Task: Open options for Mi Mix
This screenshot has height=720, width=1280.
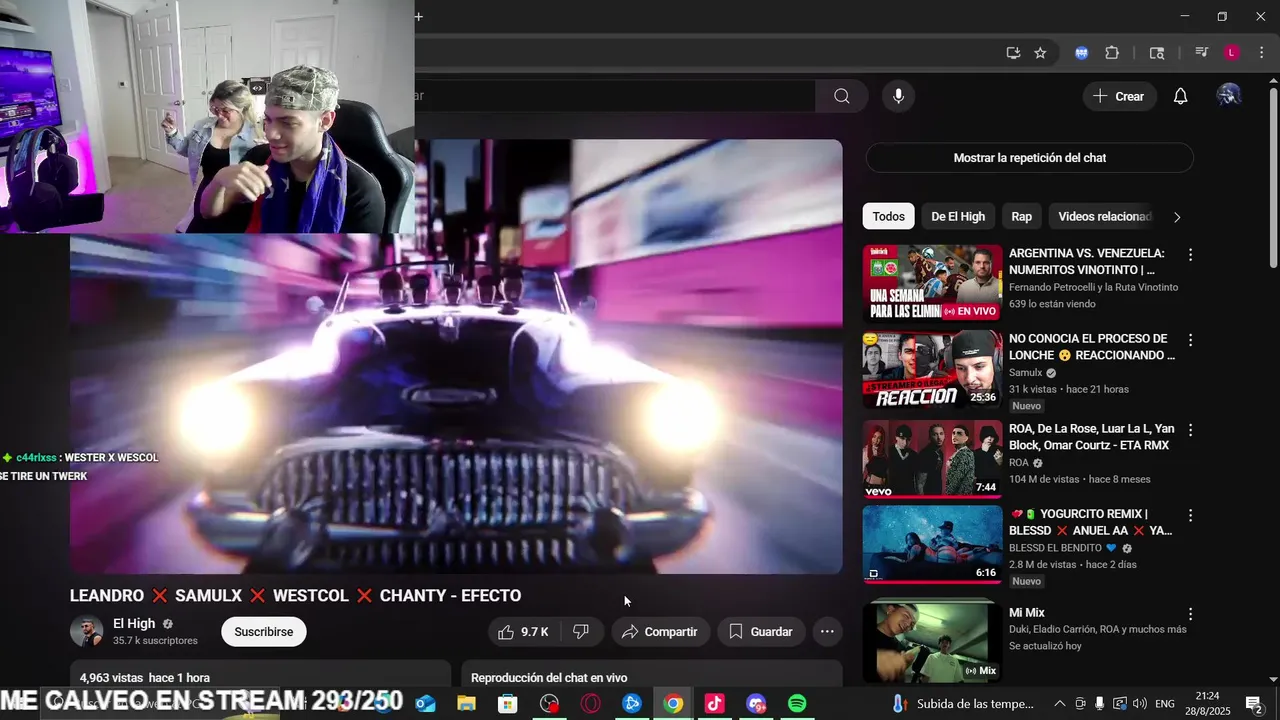Action: click(x=1190, y=614)
